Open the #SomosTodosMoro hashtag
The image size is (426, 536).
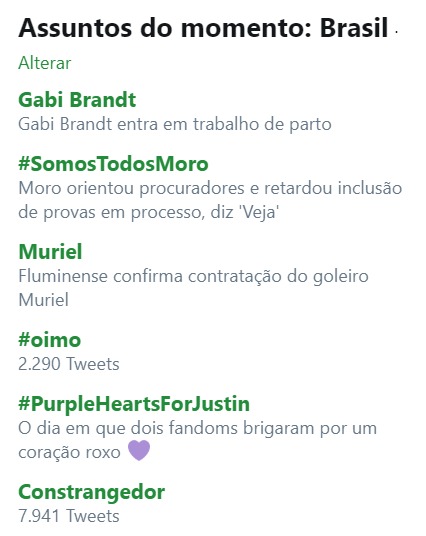pyautogui.click(x=113, y=164)
